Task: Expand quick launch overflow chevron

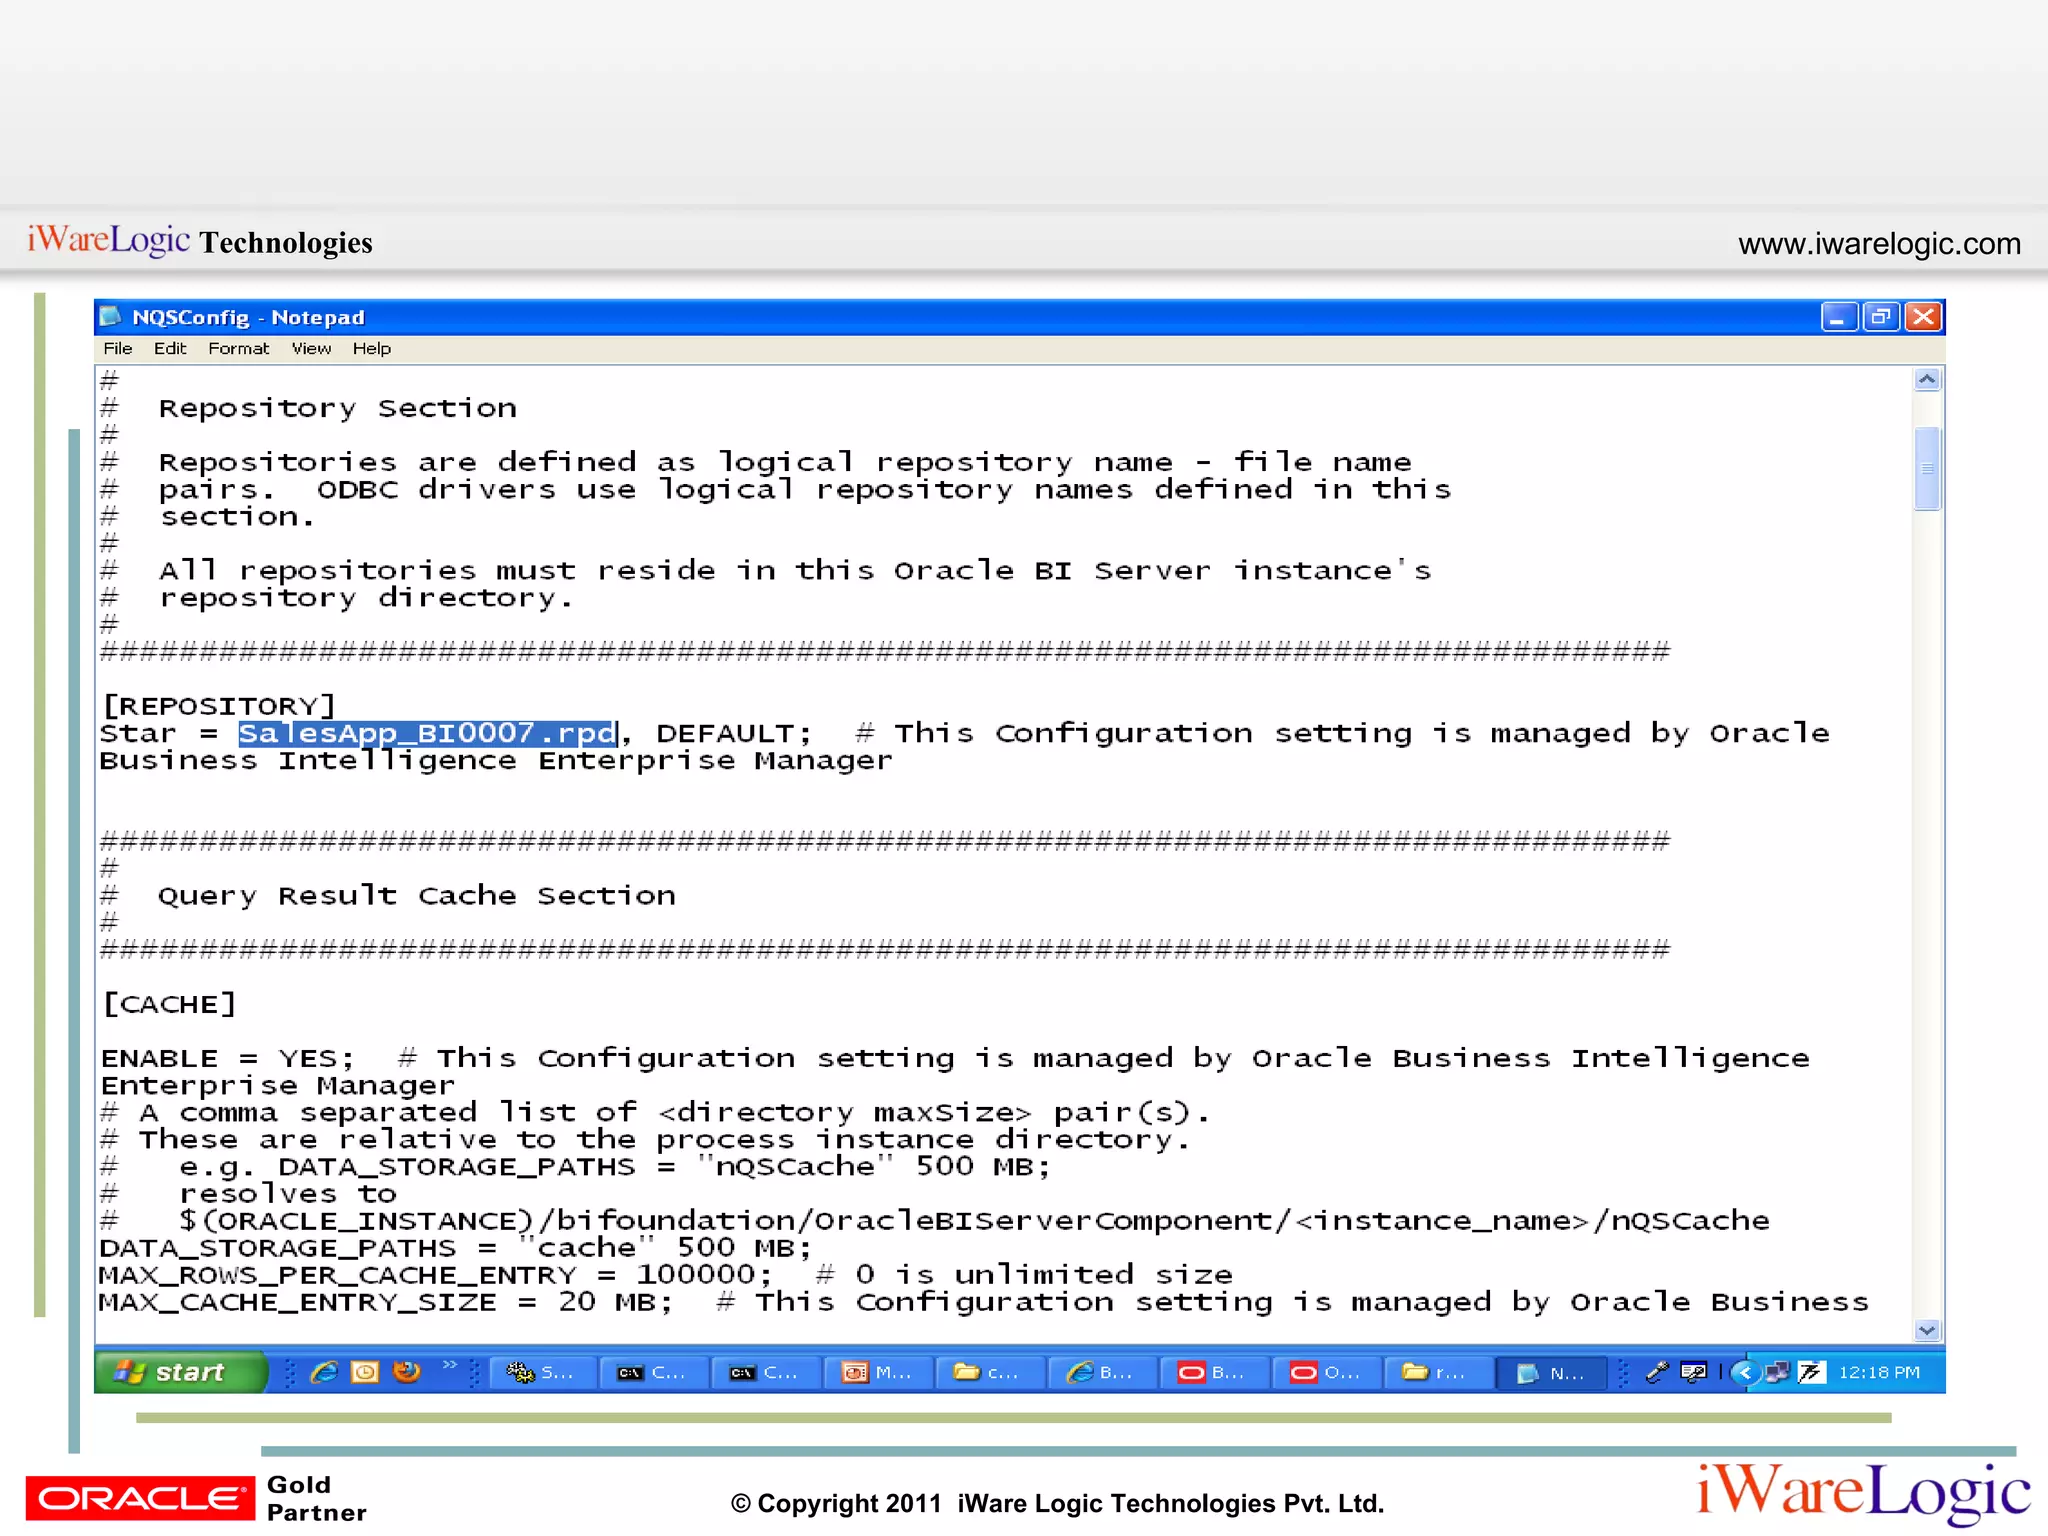Action: point(449,1364)
